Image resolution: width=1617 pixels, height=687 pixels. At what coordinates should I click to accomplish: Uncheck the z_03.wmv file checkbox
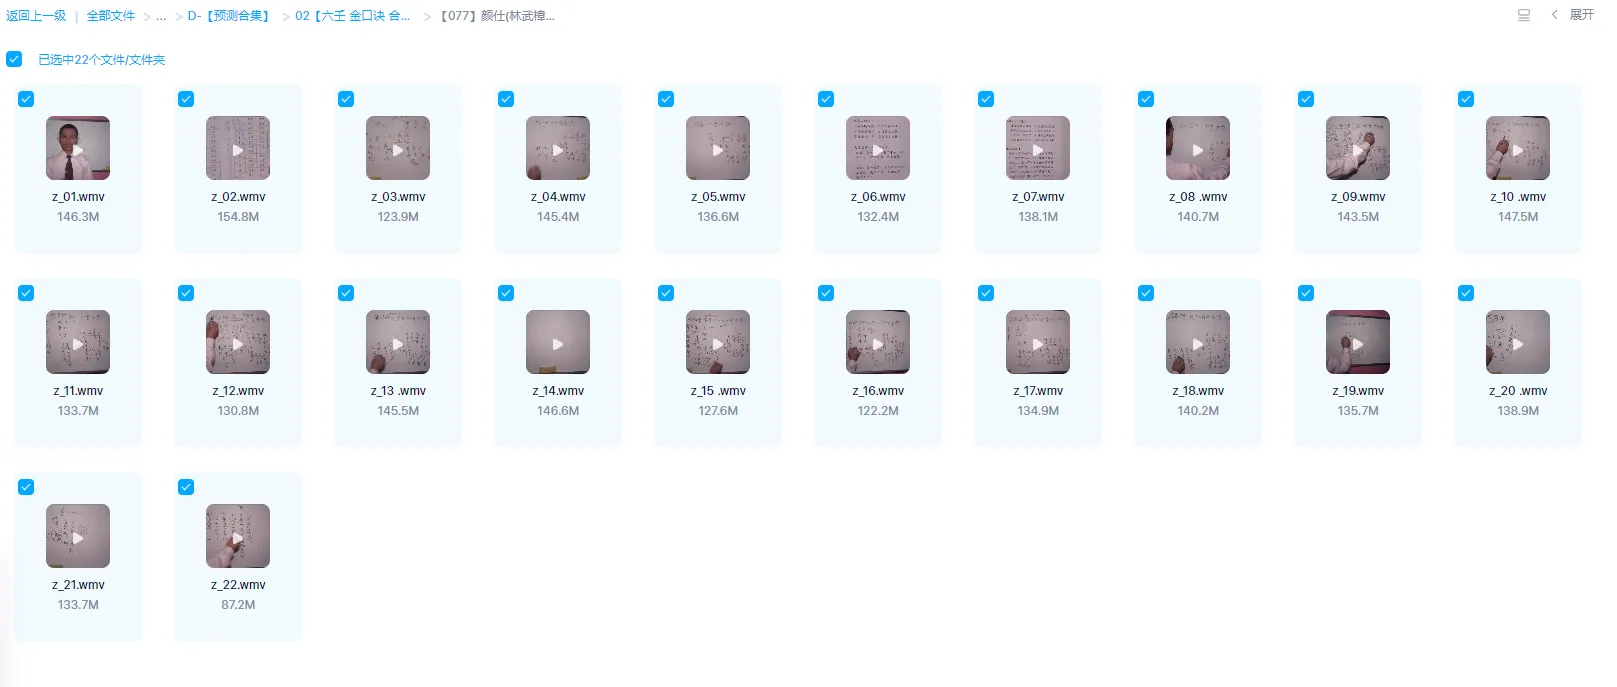[346, 99]
